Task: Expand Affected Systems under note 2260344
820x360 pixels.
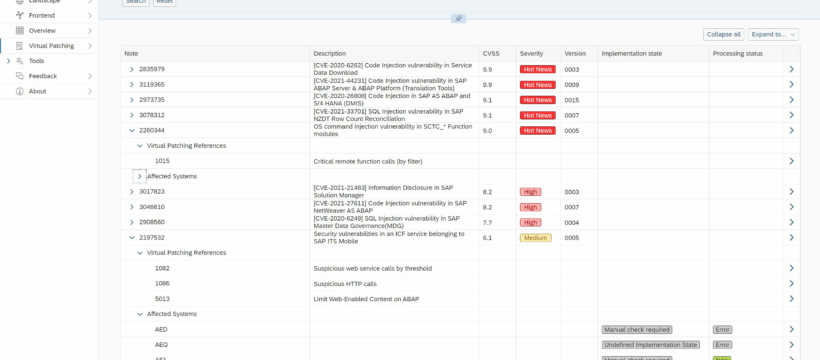Action: [140, 176]
